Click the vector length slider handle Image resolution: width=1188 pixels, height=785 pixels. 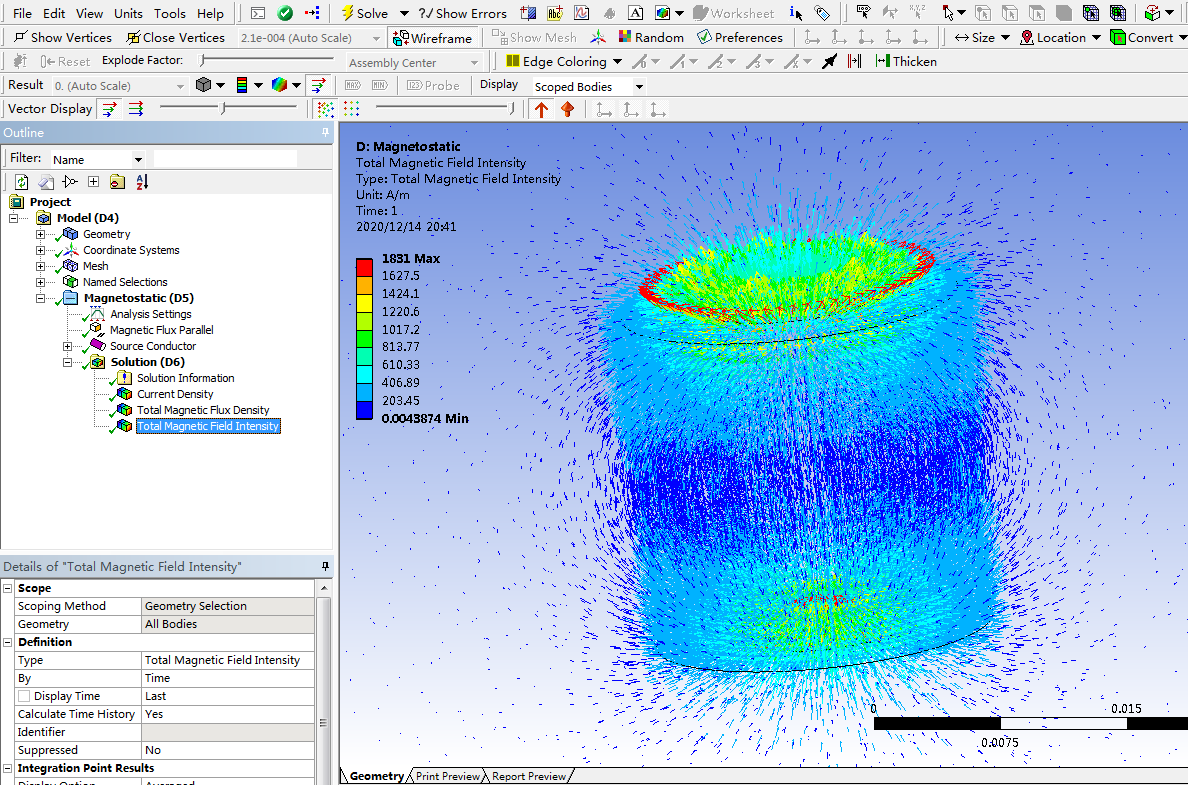[223, 108]
